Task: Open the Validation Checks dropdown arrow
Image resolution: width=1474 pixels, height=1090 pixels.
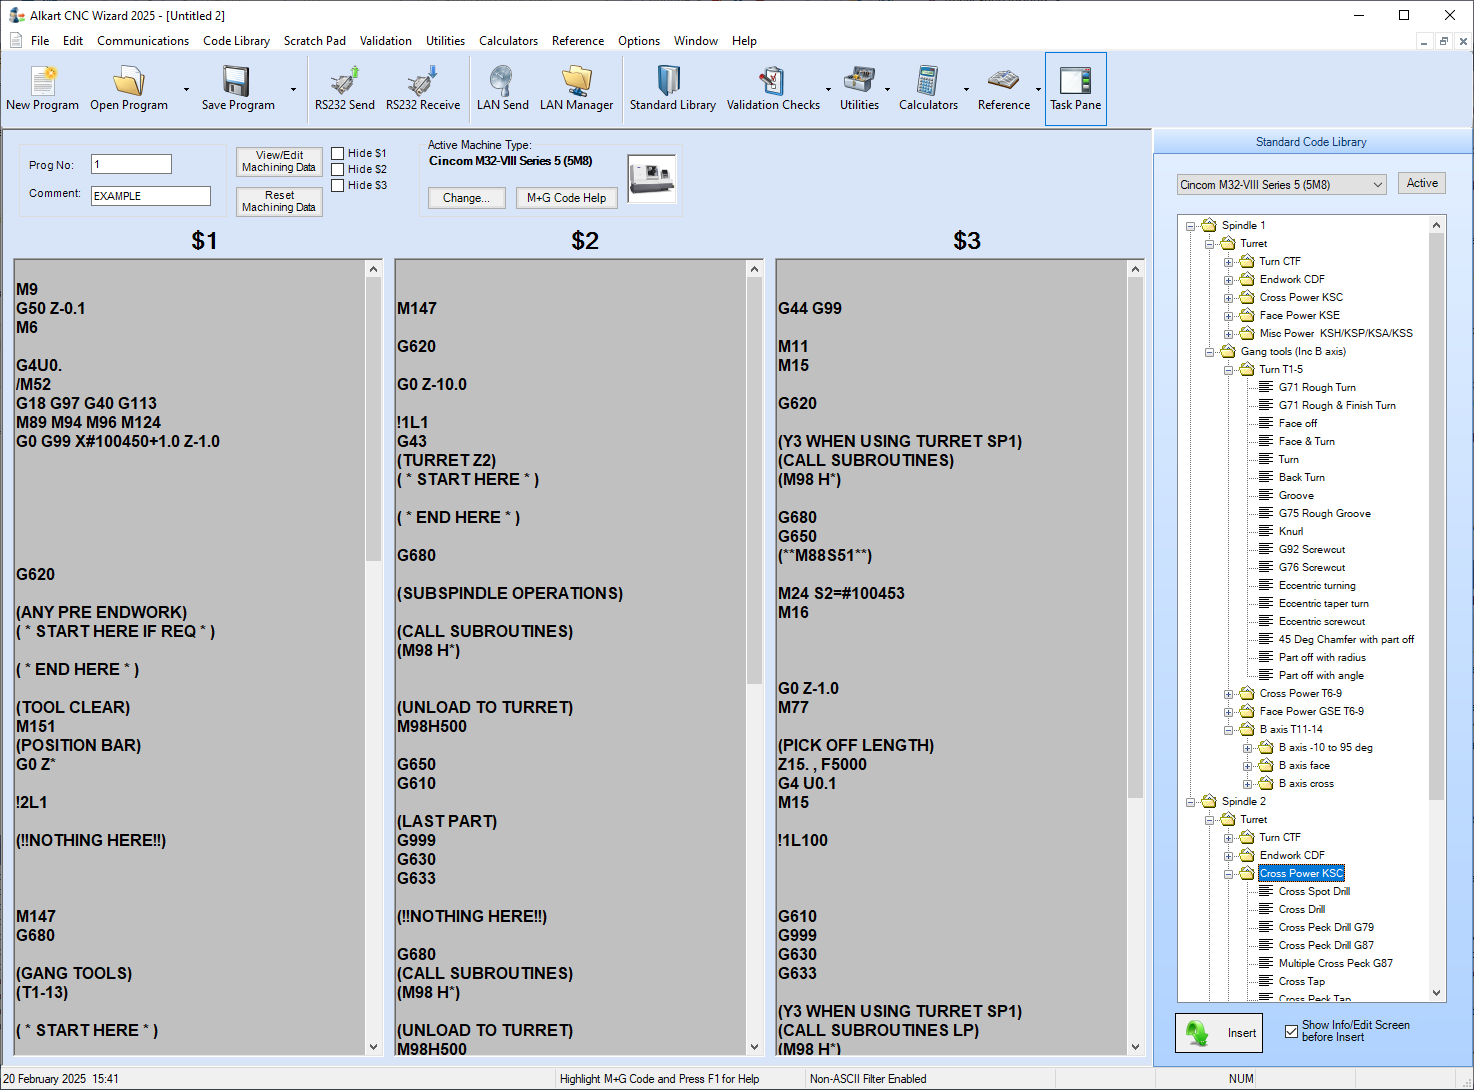Action: pyautogui.click(x=828, y=89)
